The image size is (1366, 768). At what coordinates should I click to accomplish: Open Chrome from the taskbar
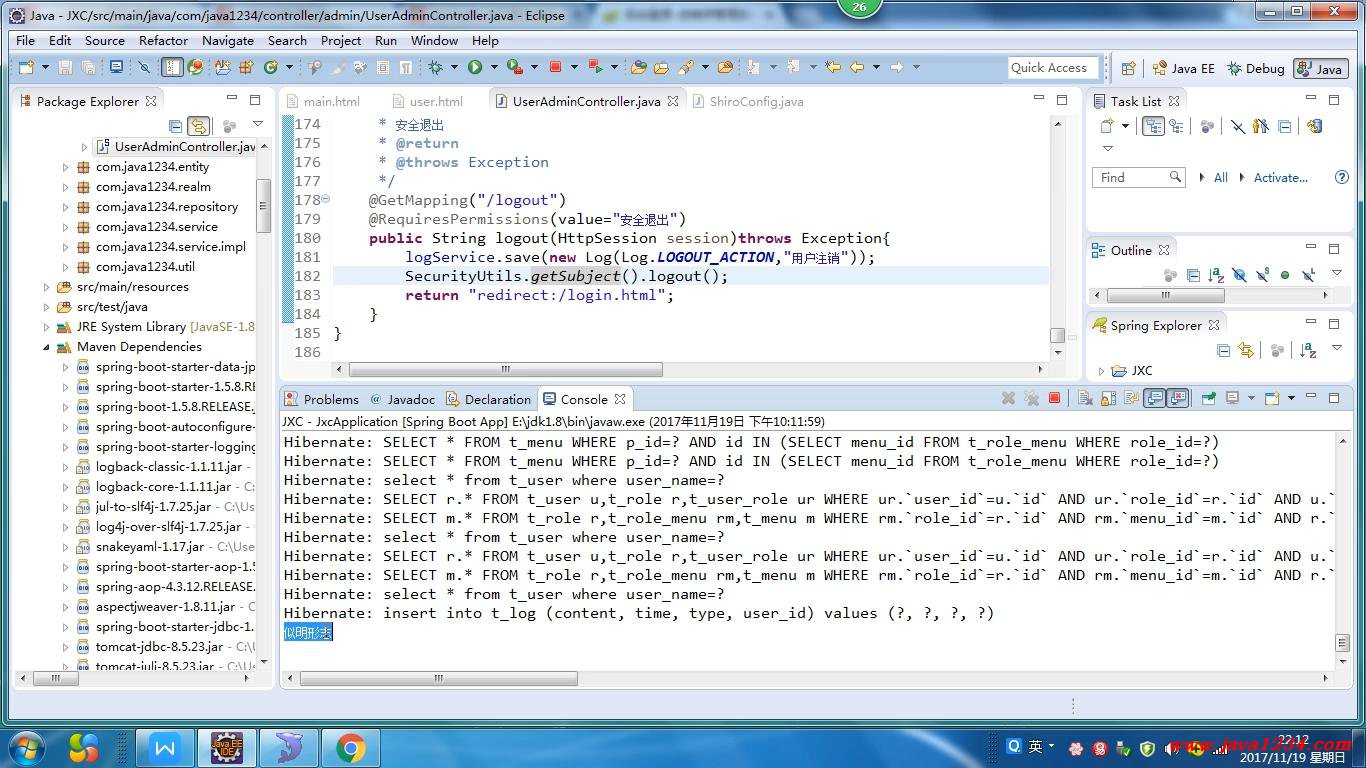pos(349,747)
